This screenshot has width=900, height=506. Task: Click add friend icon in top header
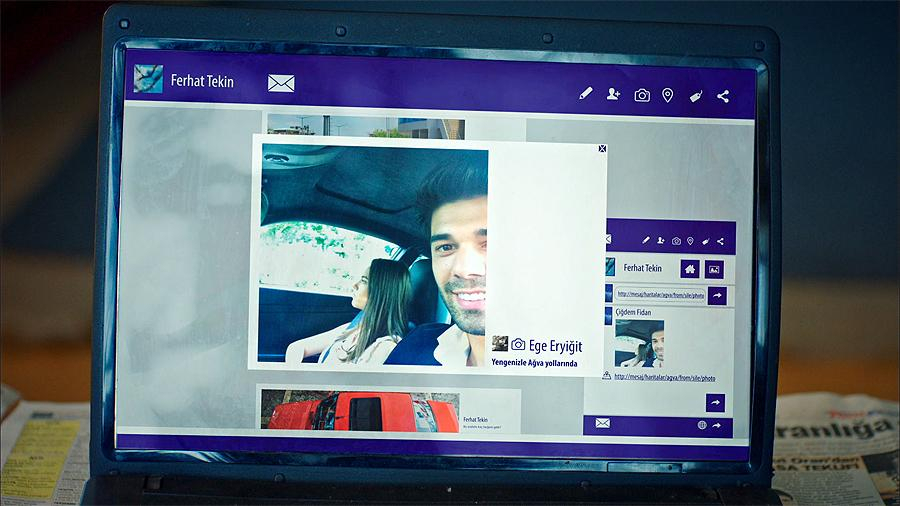(x=613, y=94)
